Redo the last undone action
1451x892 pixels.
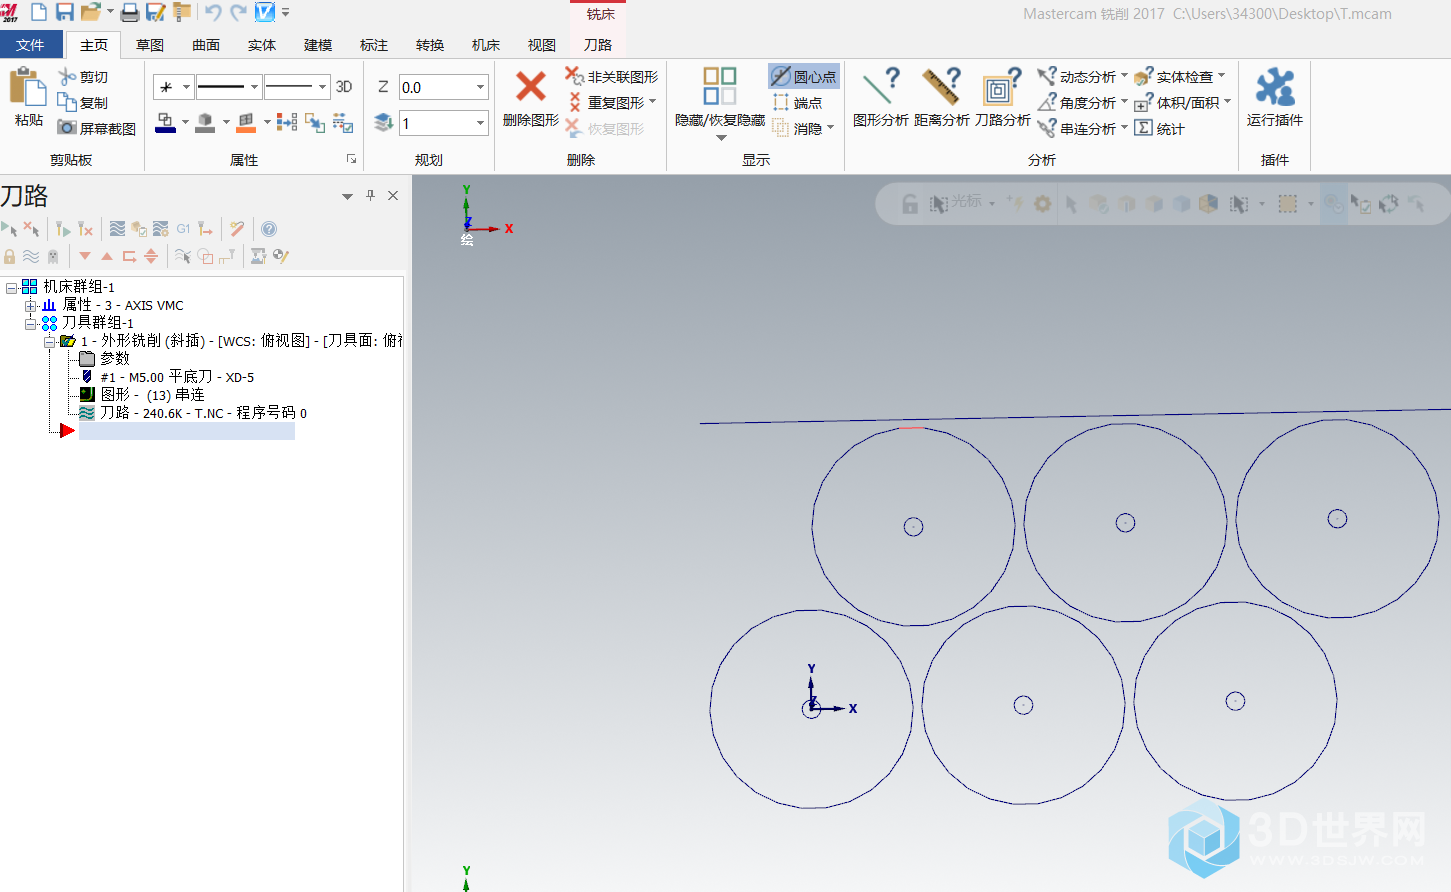(x=239, y=12)
